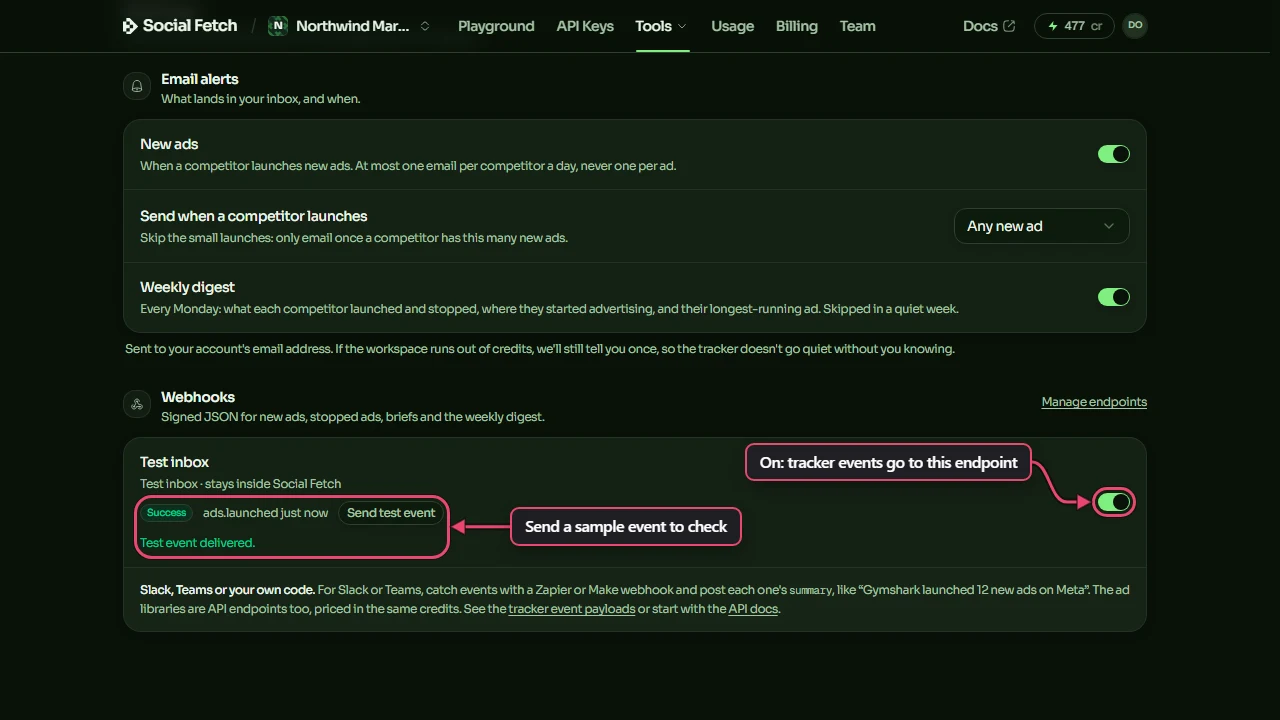The height and width of the screenshot is (720, 1280).
Task: Go to Team page
Action: (857, 26)
